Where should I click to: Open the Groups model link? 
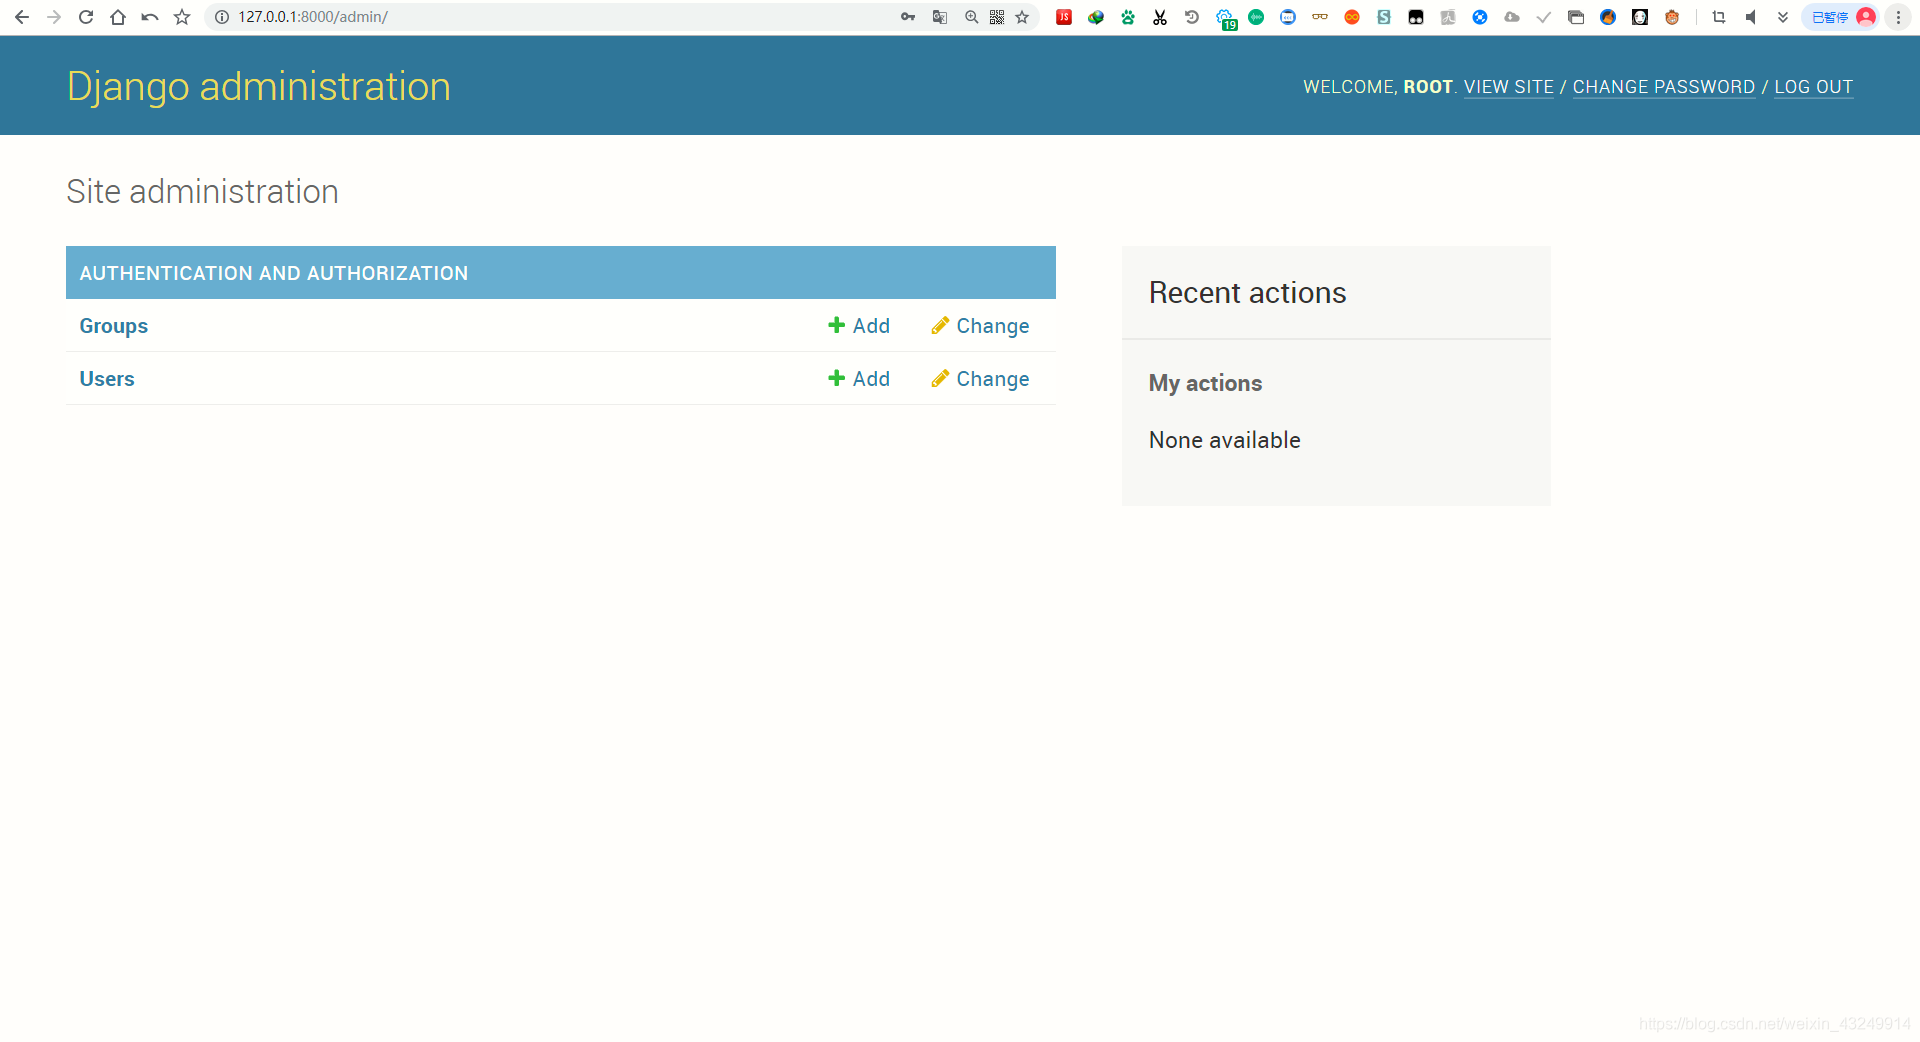coord(114,326)
